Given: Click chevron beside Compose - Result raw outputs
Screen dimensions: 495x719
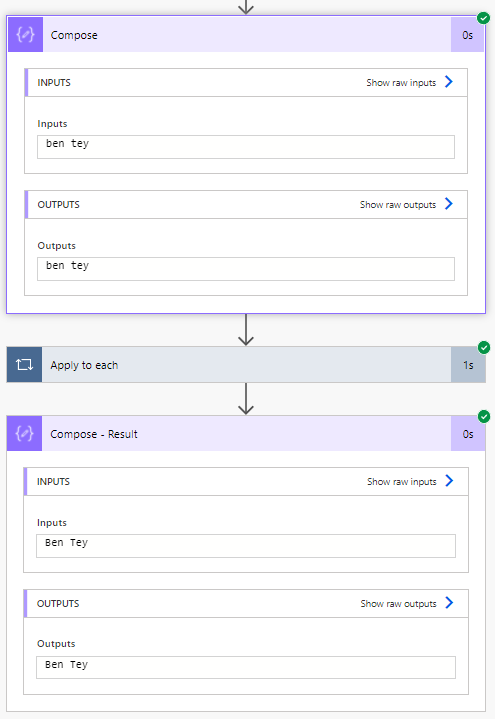Looking at the screenshot, I should click(449, 603).
